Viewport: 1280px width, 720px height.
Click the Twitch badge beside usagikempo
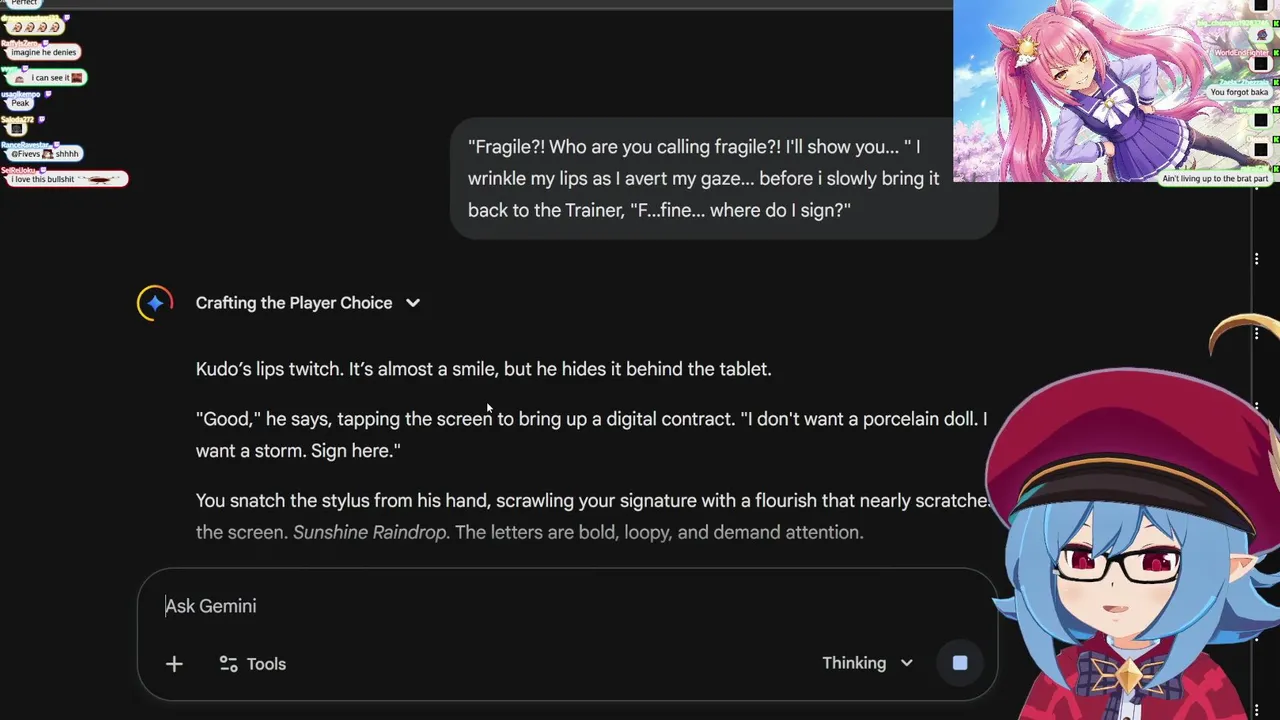tap(48, 94)
